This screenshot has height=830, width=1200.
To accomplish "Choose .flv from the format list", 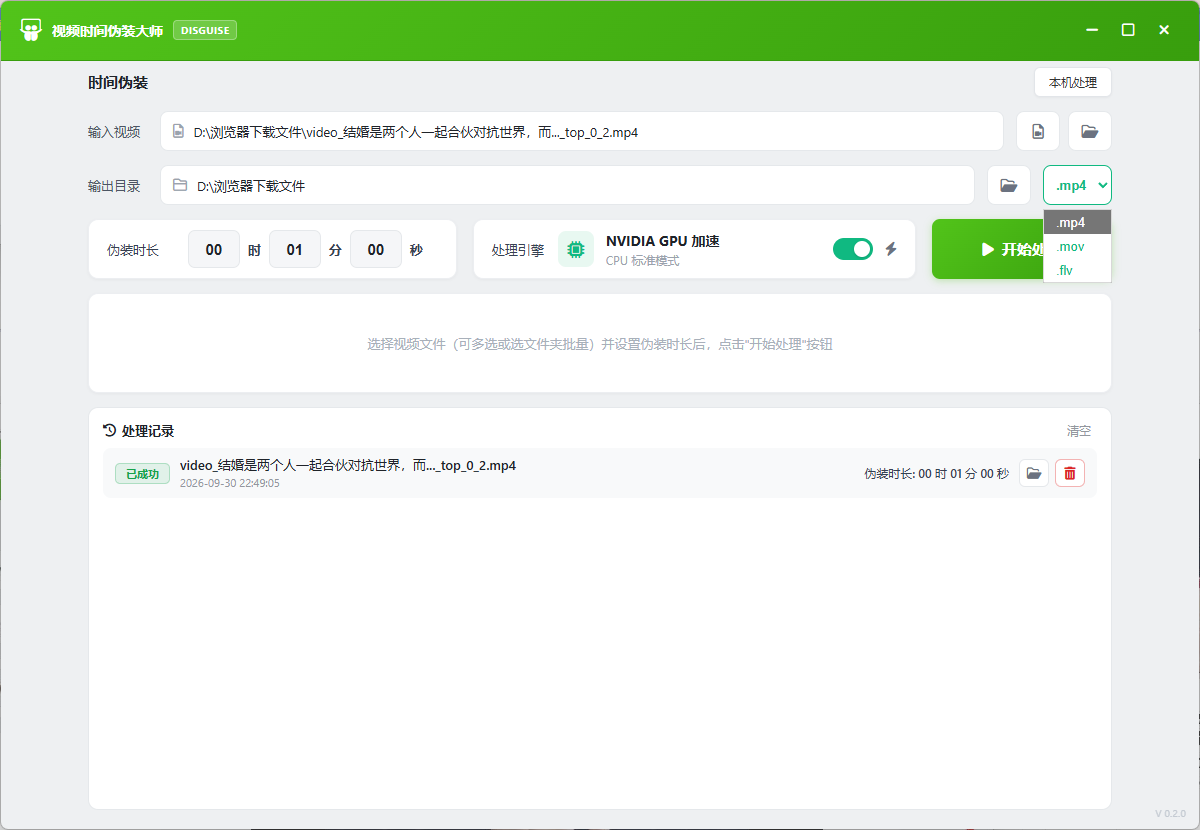I will pyautogui.click(x=1077, y=270).
